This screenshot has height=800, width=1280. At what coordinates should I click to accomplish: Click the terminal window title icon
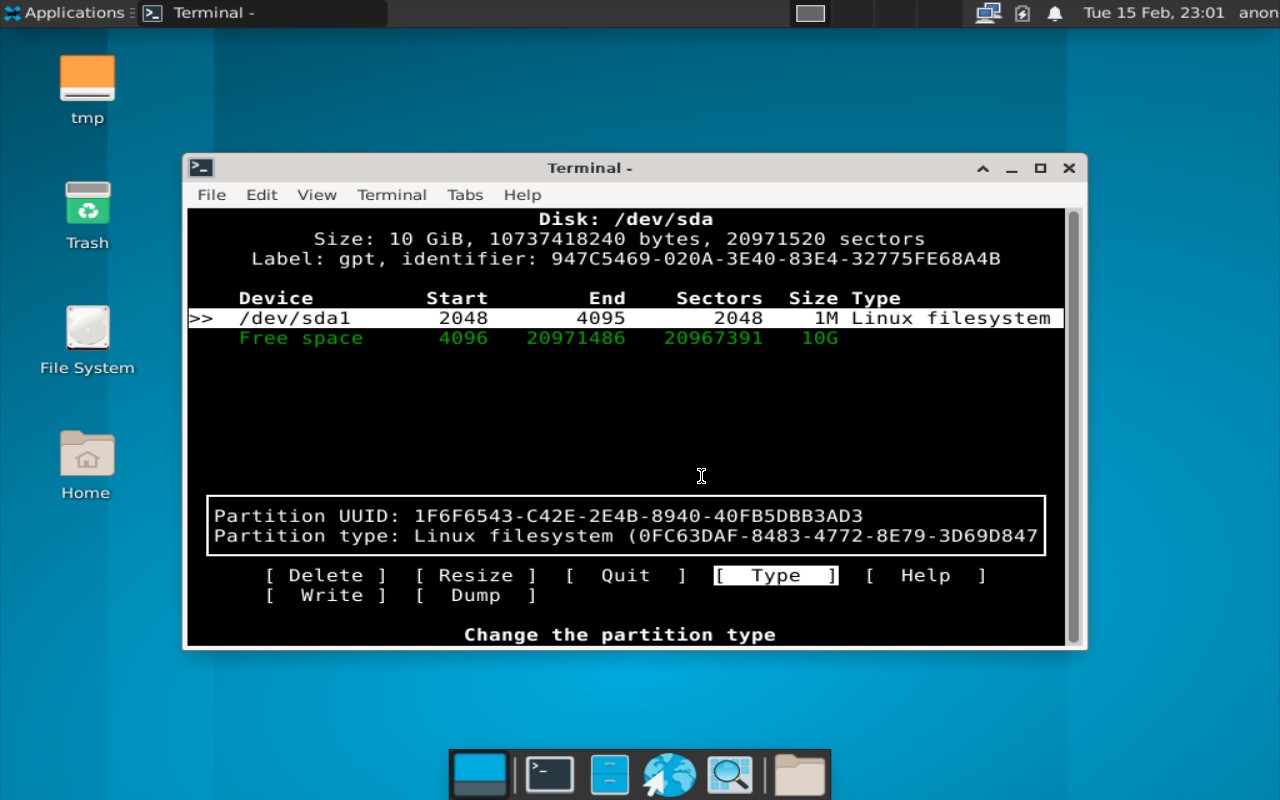point(201,168)
